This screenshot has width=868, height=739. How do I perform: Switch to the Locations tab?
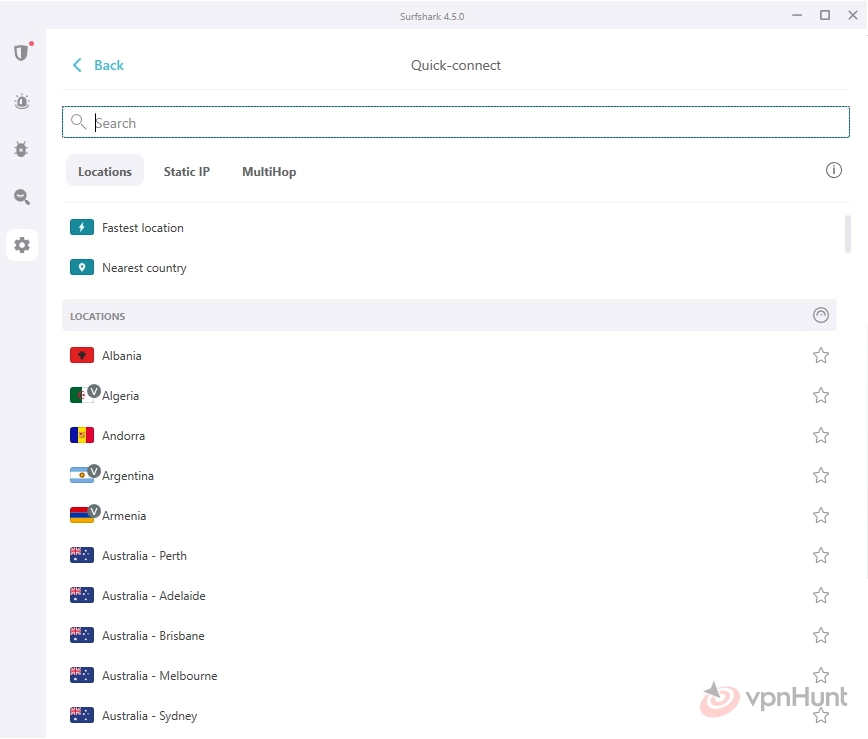[105, 172]
